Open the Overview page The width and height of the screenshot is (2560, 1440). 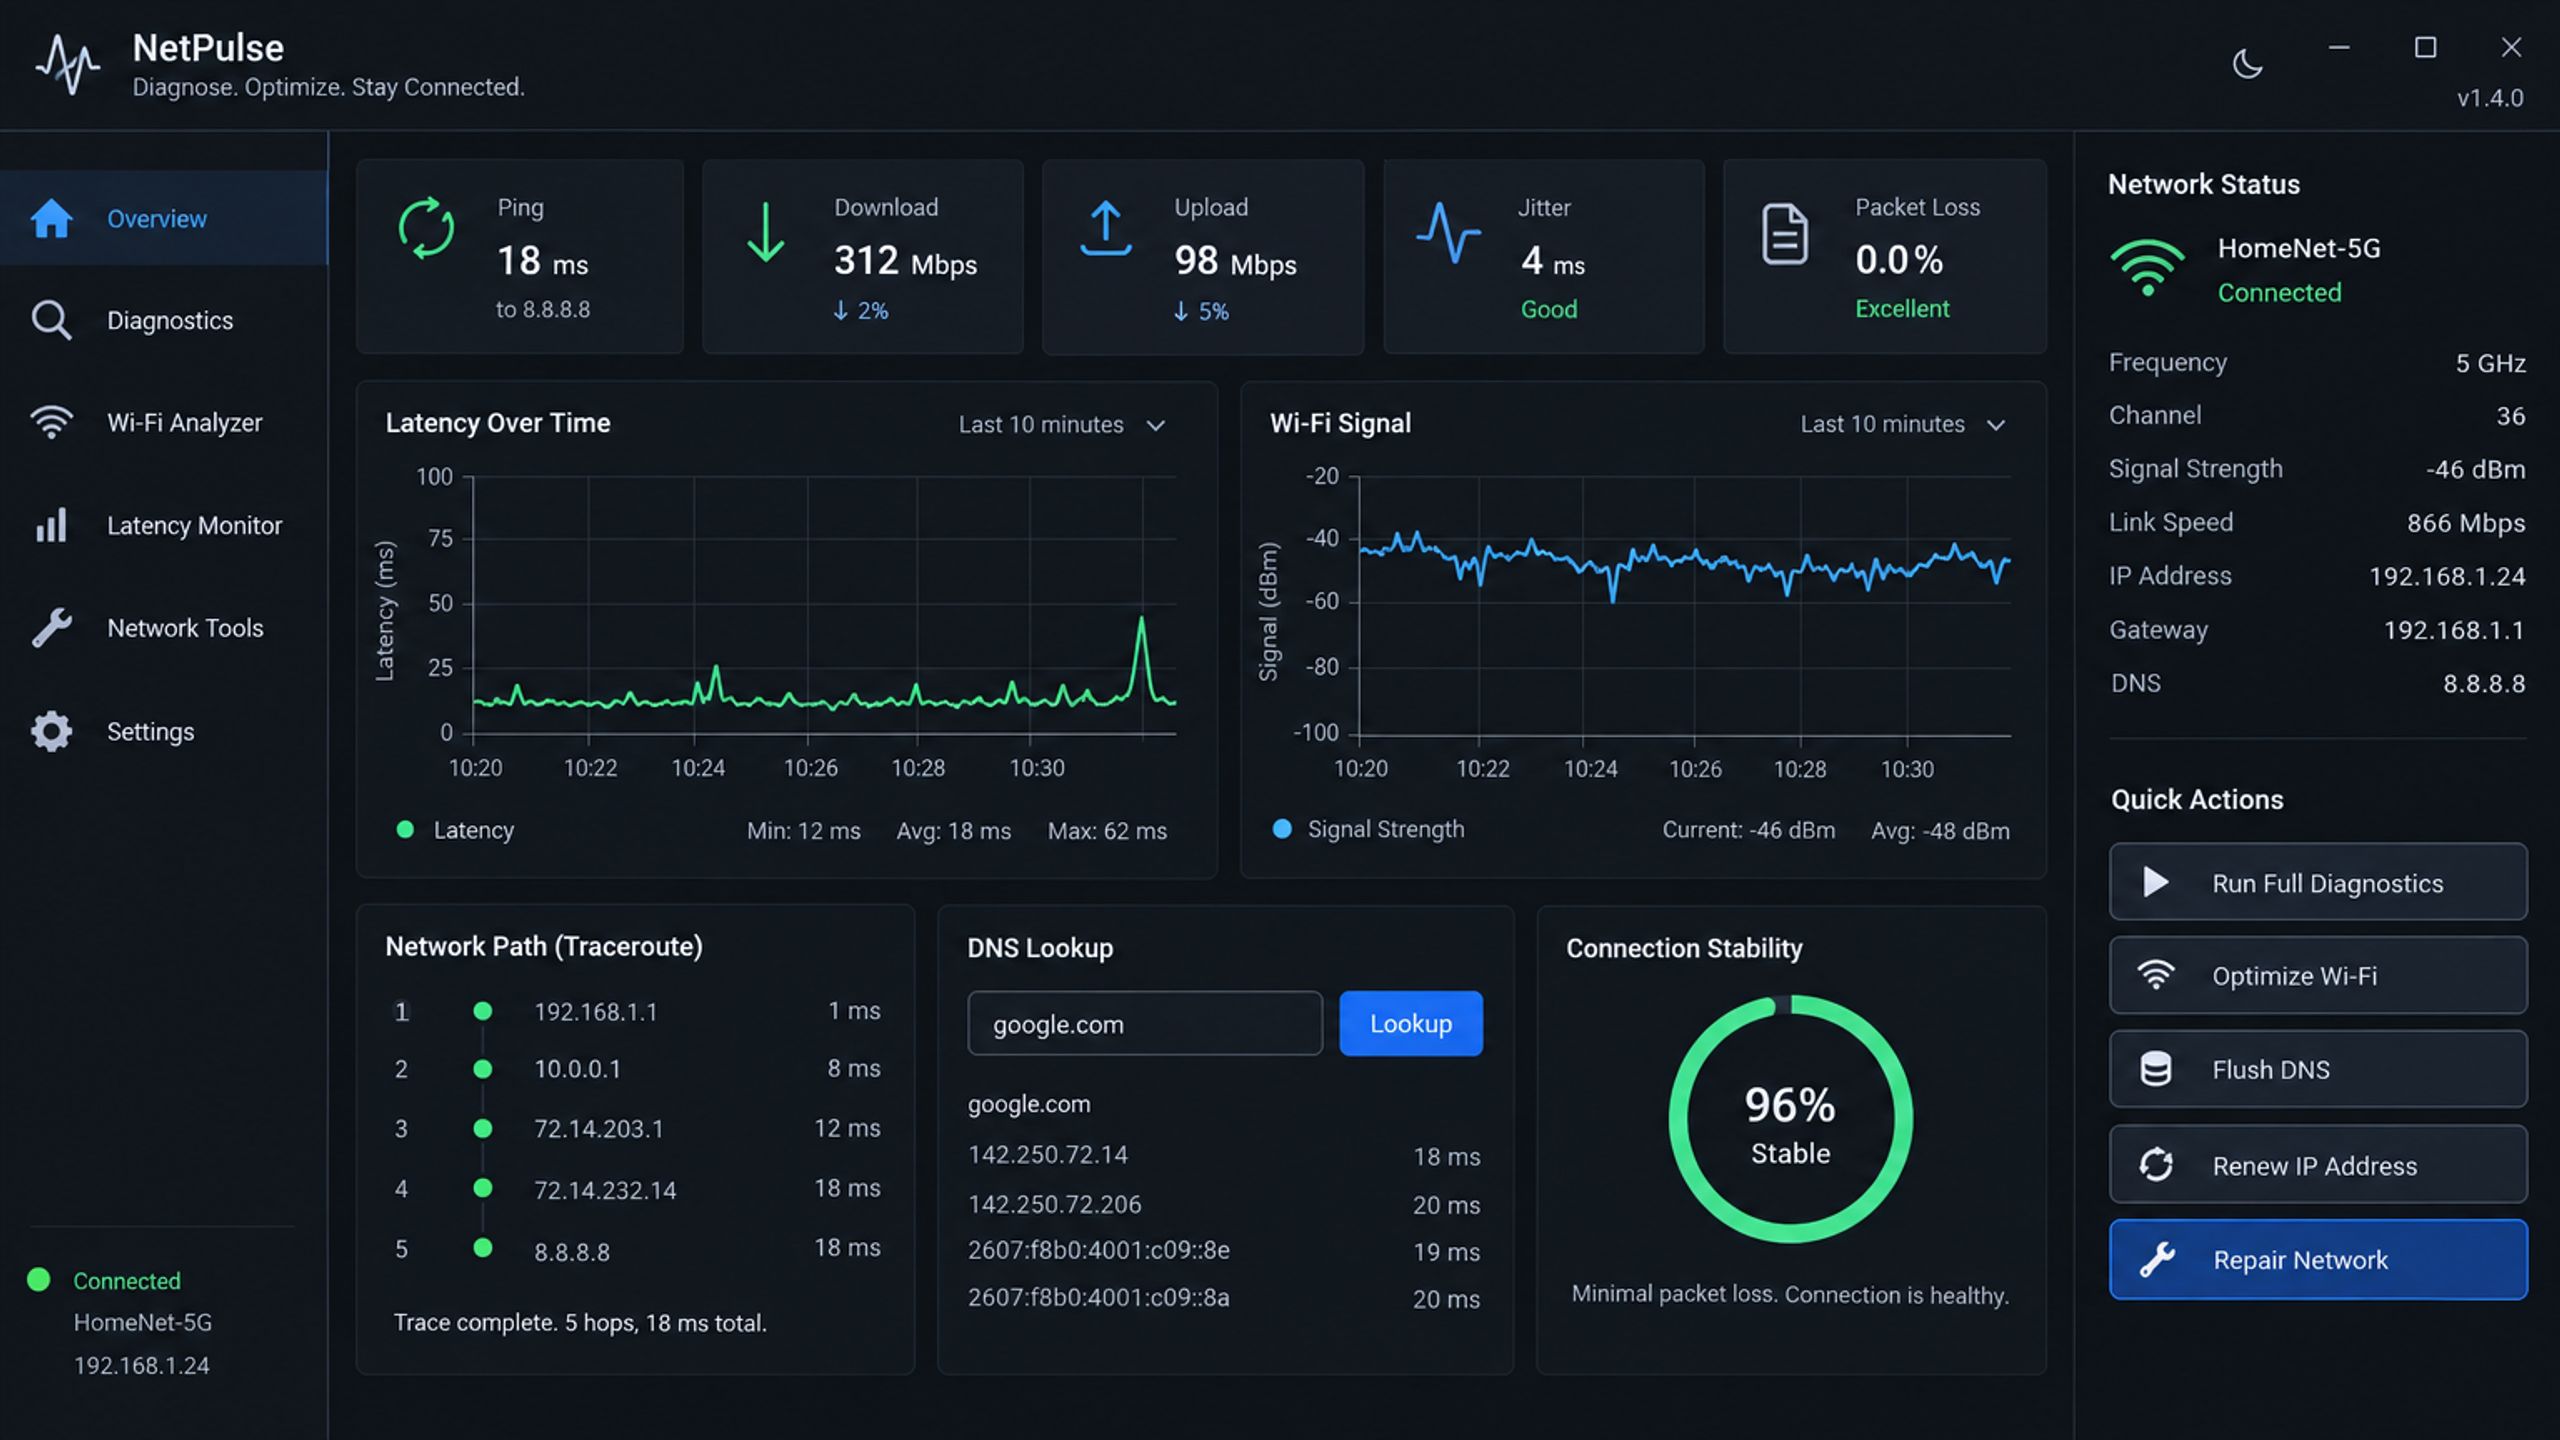(x=164, y=218)
